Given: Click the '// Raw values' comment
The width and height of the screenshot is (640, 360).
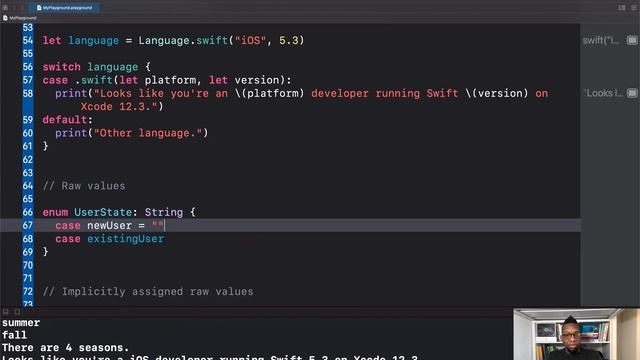Looking at the screenshot, I should 84,186.
